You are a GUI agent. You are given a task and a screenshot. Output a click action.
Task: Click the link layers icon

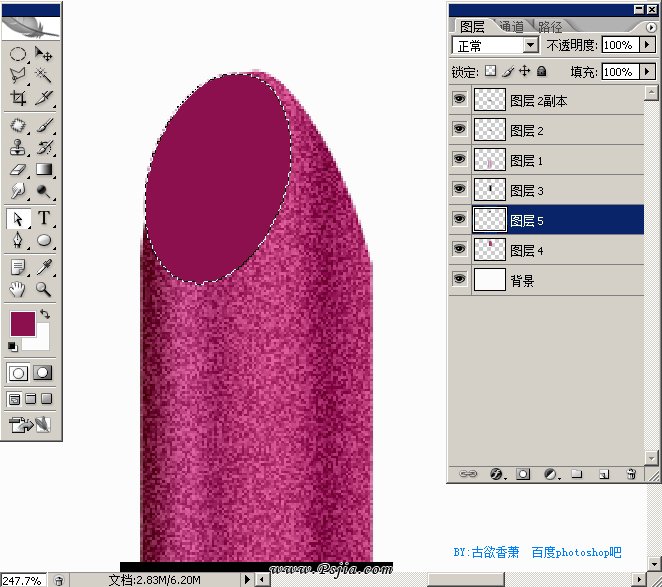point(468,474)
